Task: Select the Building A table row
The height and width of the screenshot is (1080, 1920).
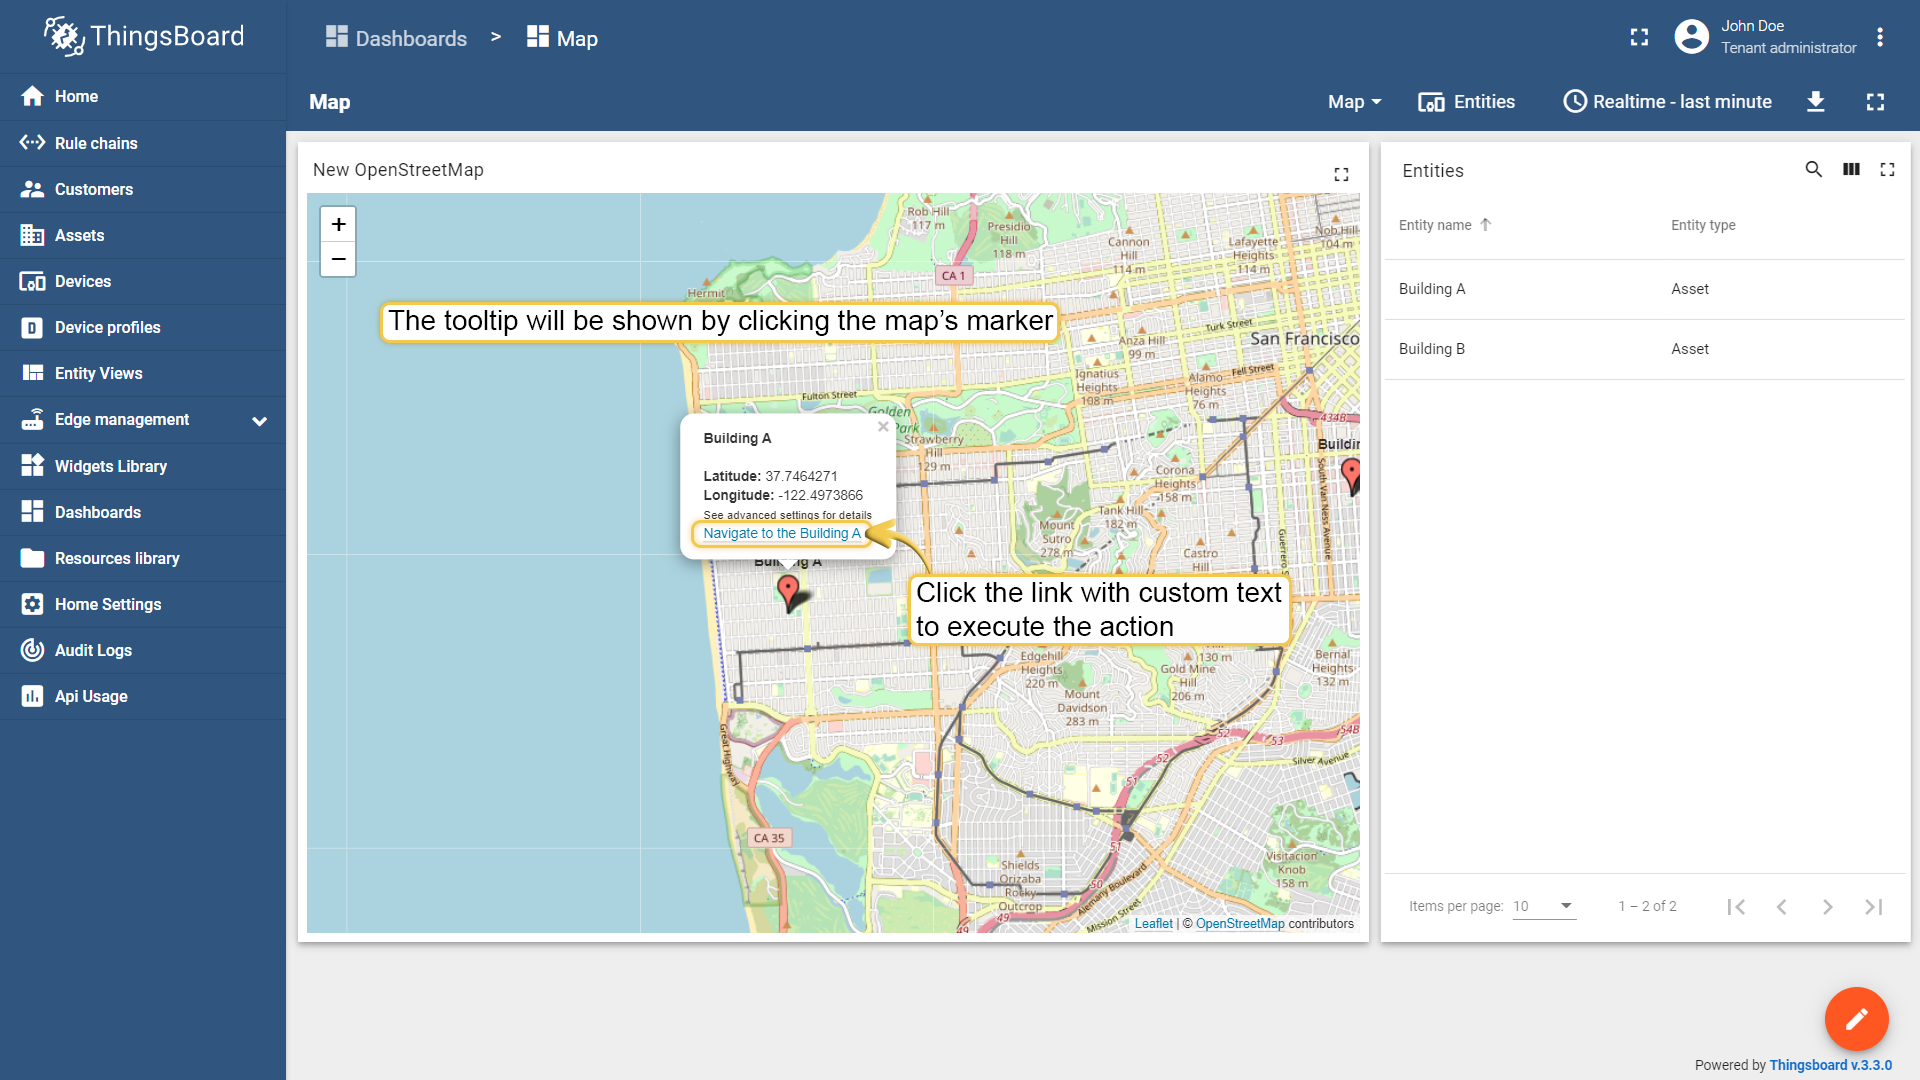Action: pyautogui.click(x=1644, y=289)
